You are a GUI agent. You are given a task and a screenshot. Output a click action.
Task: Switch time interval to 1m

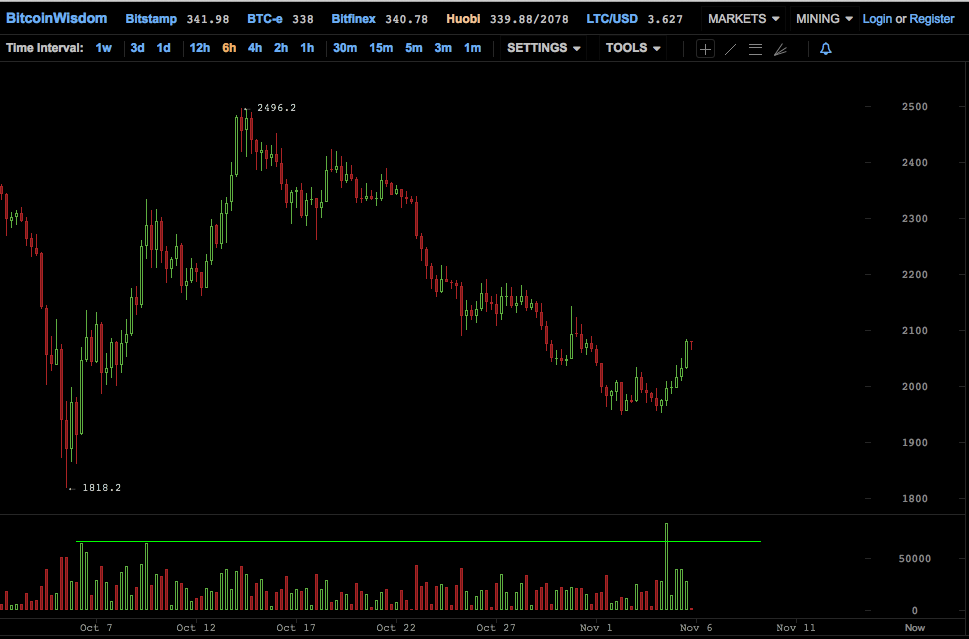472,48
